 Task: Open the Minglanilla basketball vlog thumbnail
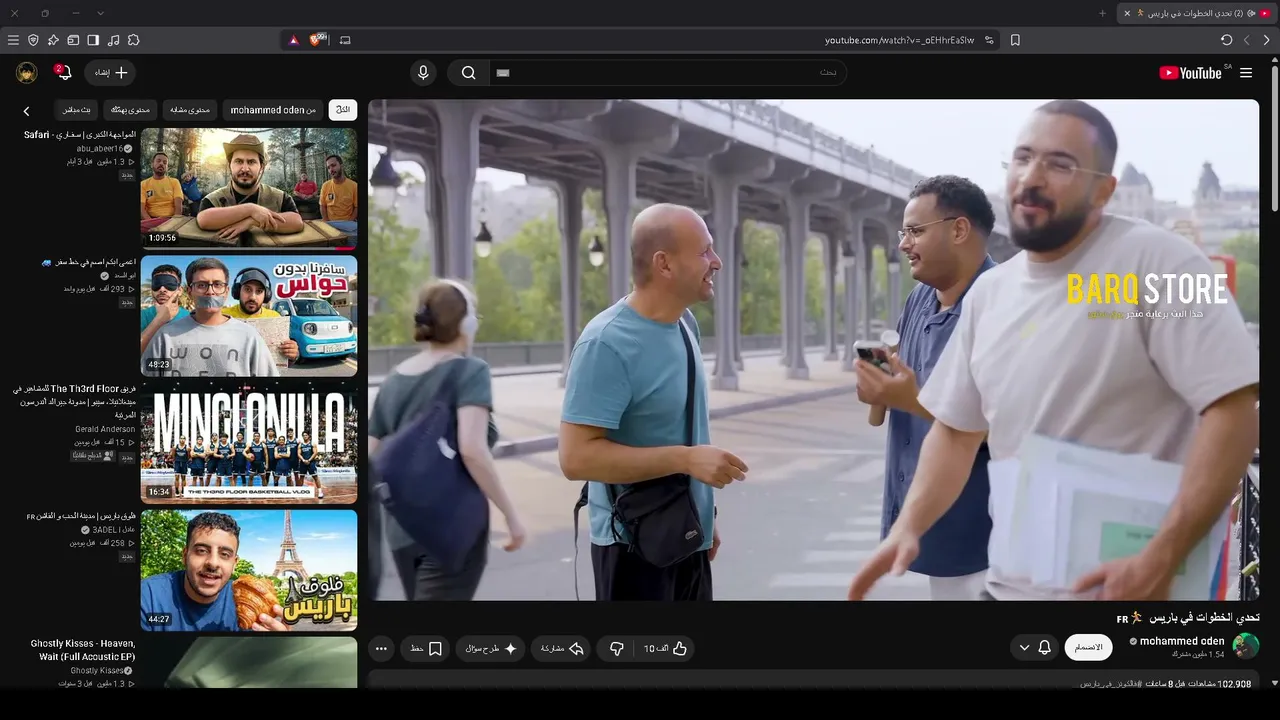point(249,442)
